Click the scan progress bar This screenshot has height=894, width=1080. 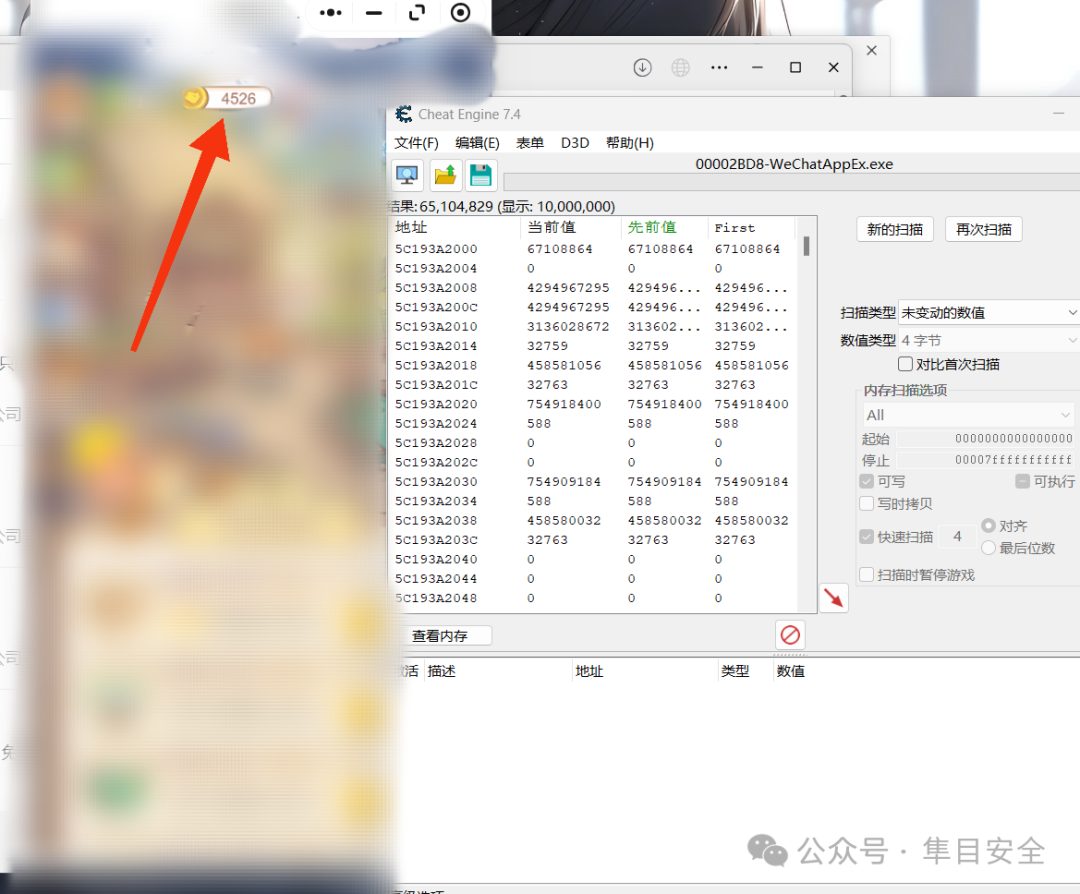point(791,182)
